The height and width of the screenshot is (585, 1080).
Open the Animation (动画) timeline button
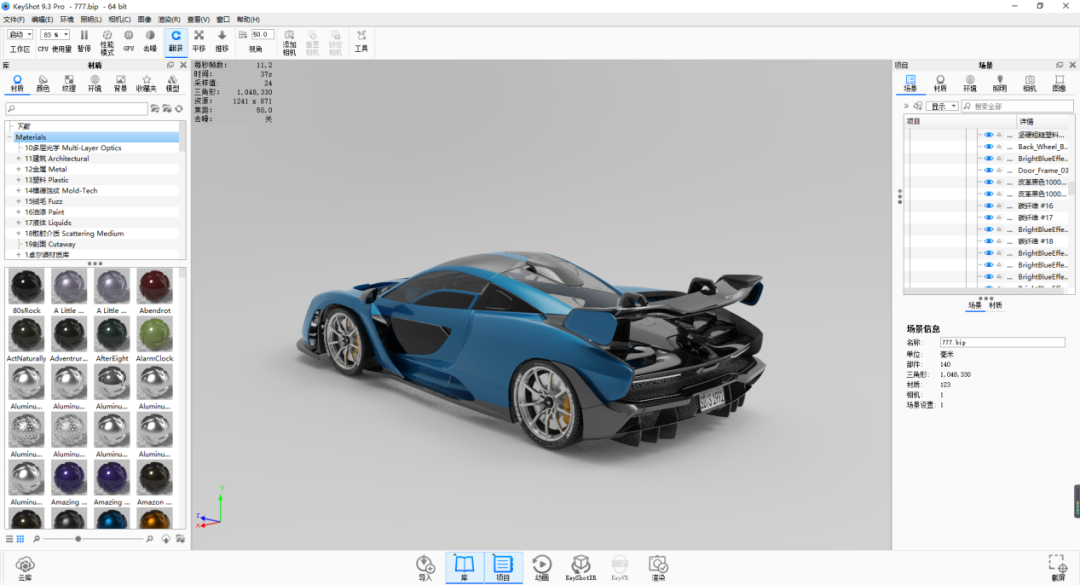[542, 568]
